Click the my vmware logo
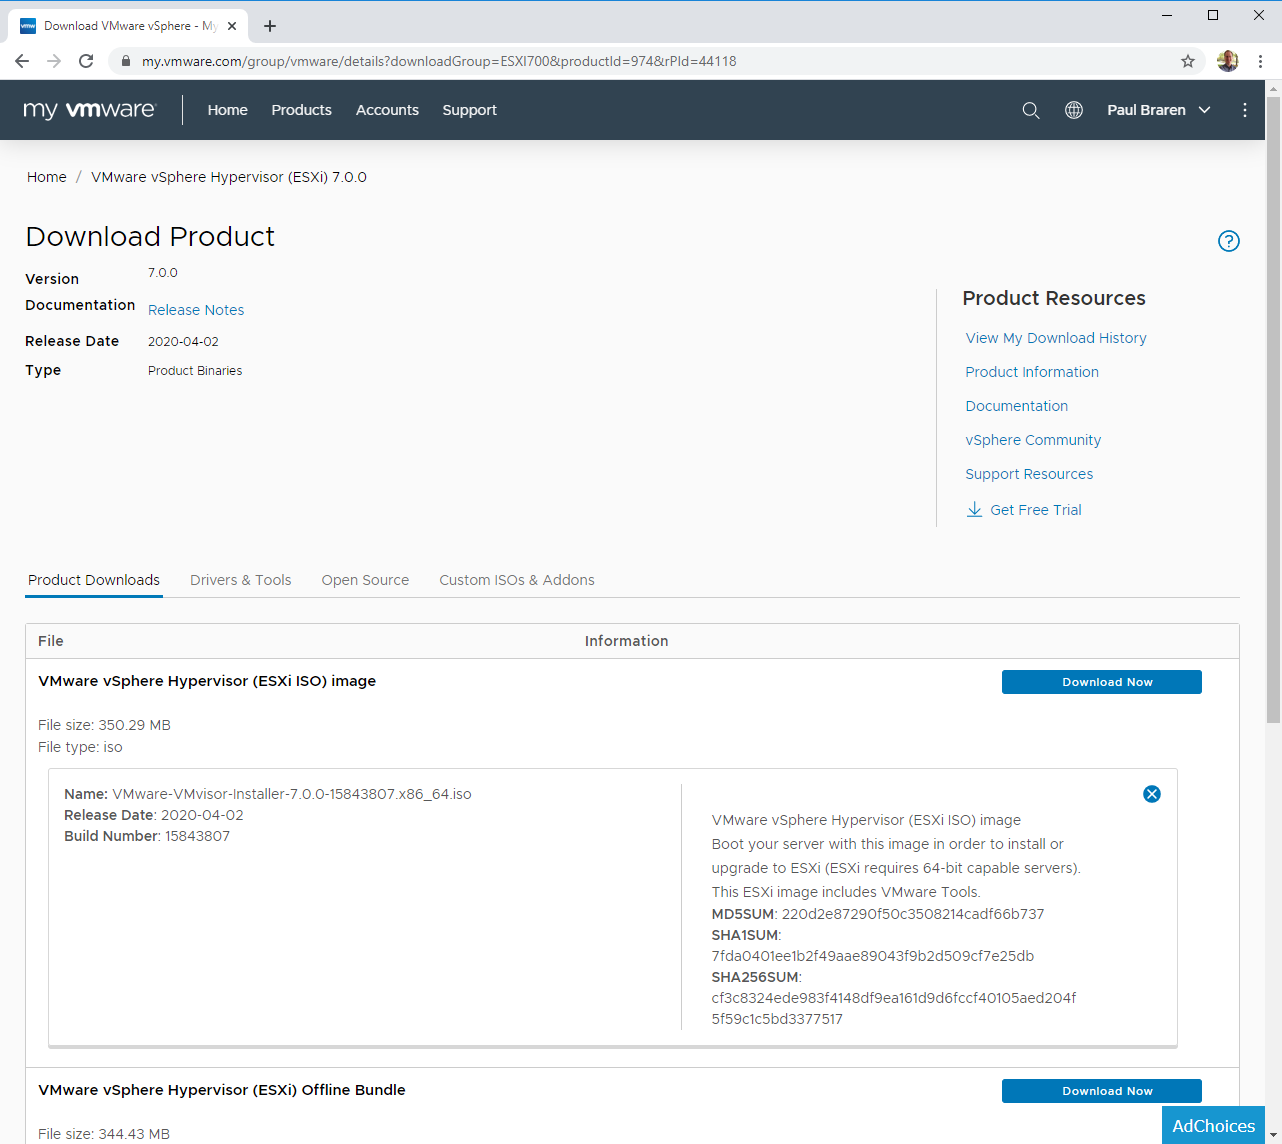1282x1144 pixels. (x=90, y=110)
